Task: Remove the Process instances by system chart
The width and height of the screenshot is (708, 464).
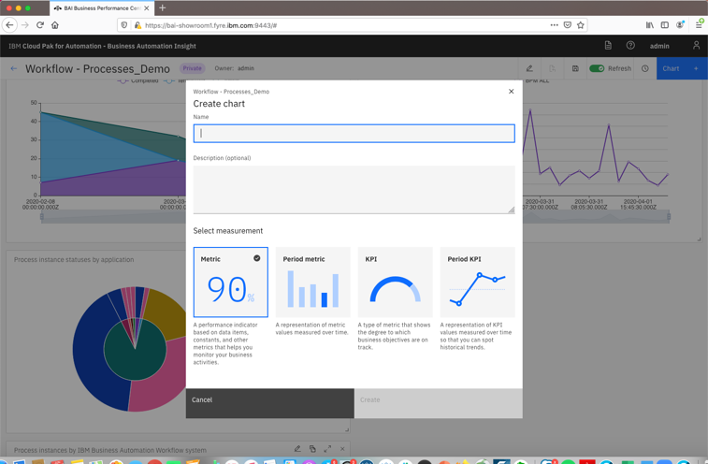Action: tap(342, 449)
